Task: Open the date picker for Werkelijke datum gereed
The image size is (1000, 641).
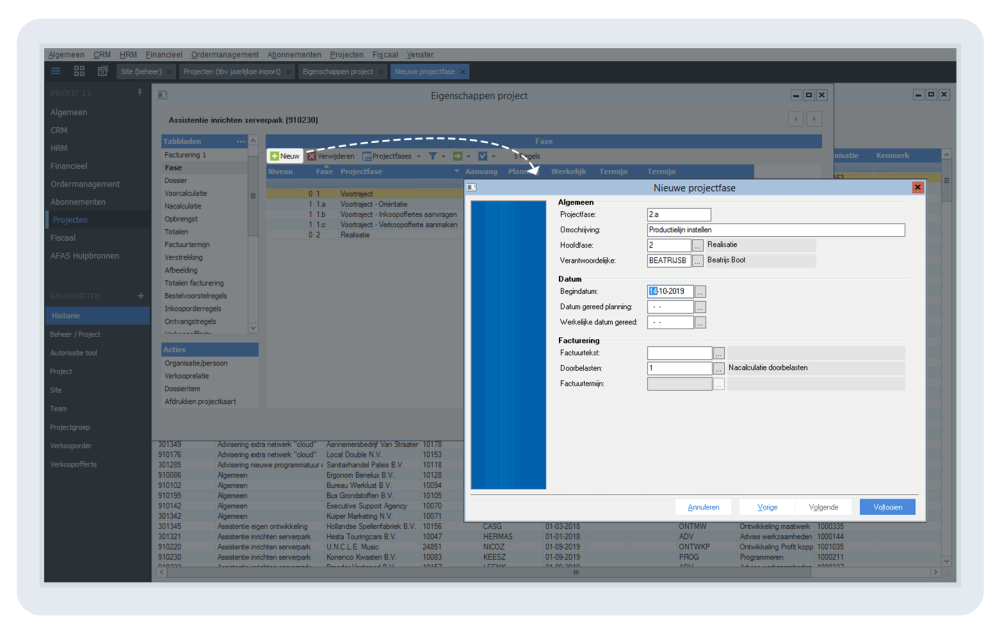Action: tap(700, 322)
